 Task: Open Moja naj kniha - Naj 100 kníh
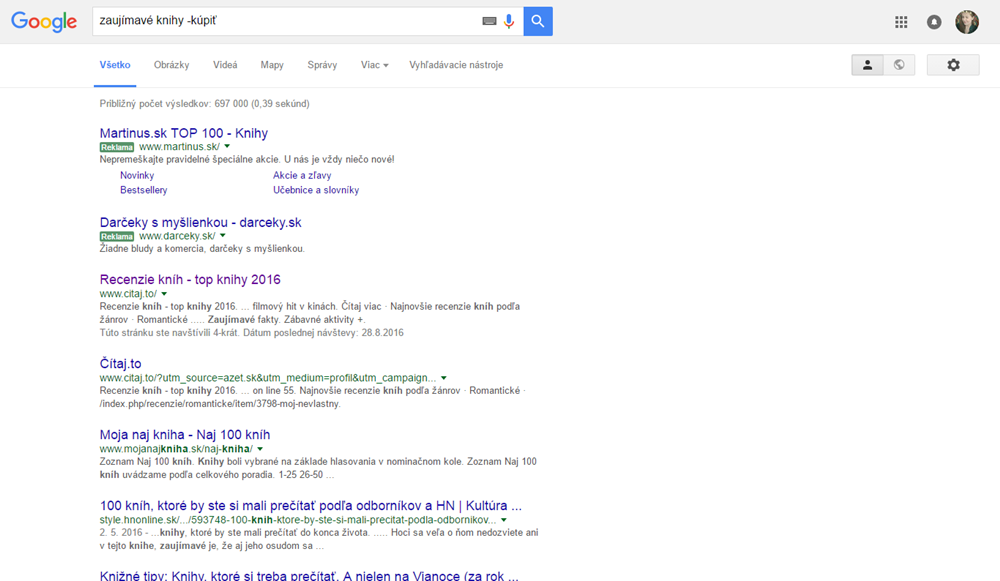pos(185,435)
